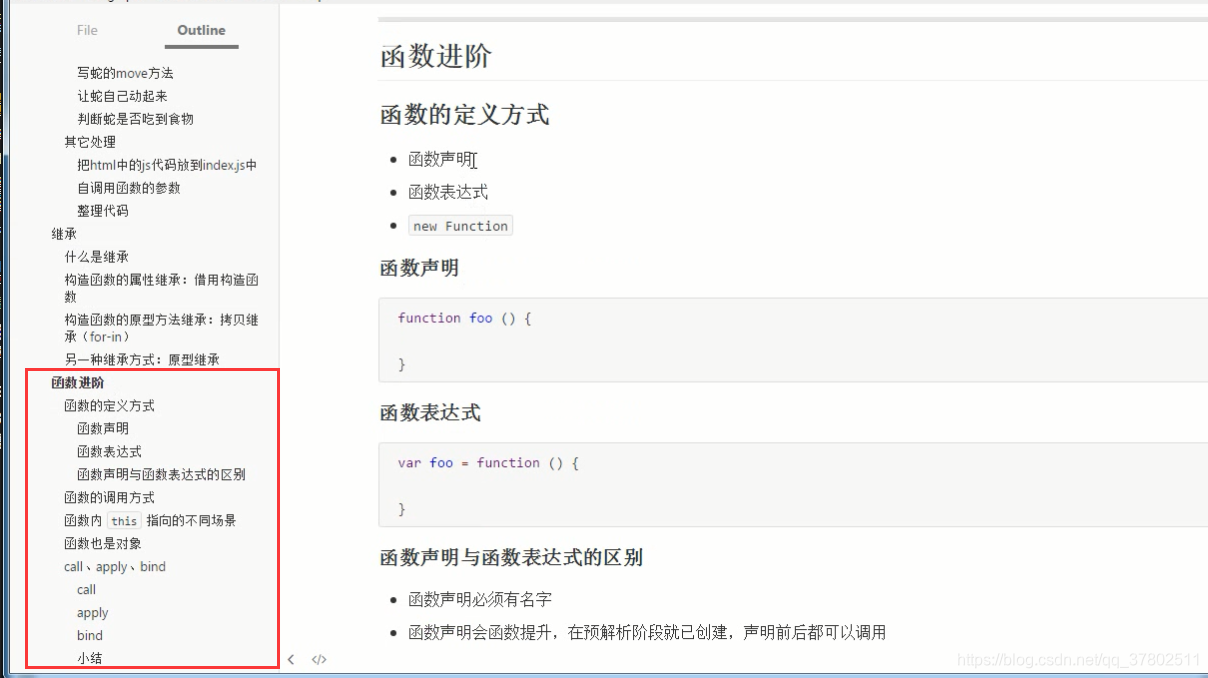Viewport: 1208px width, 678px height.
Task: Select outline item 另一种继承方式：原型继承
Action: (x=142, y=360)
